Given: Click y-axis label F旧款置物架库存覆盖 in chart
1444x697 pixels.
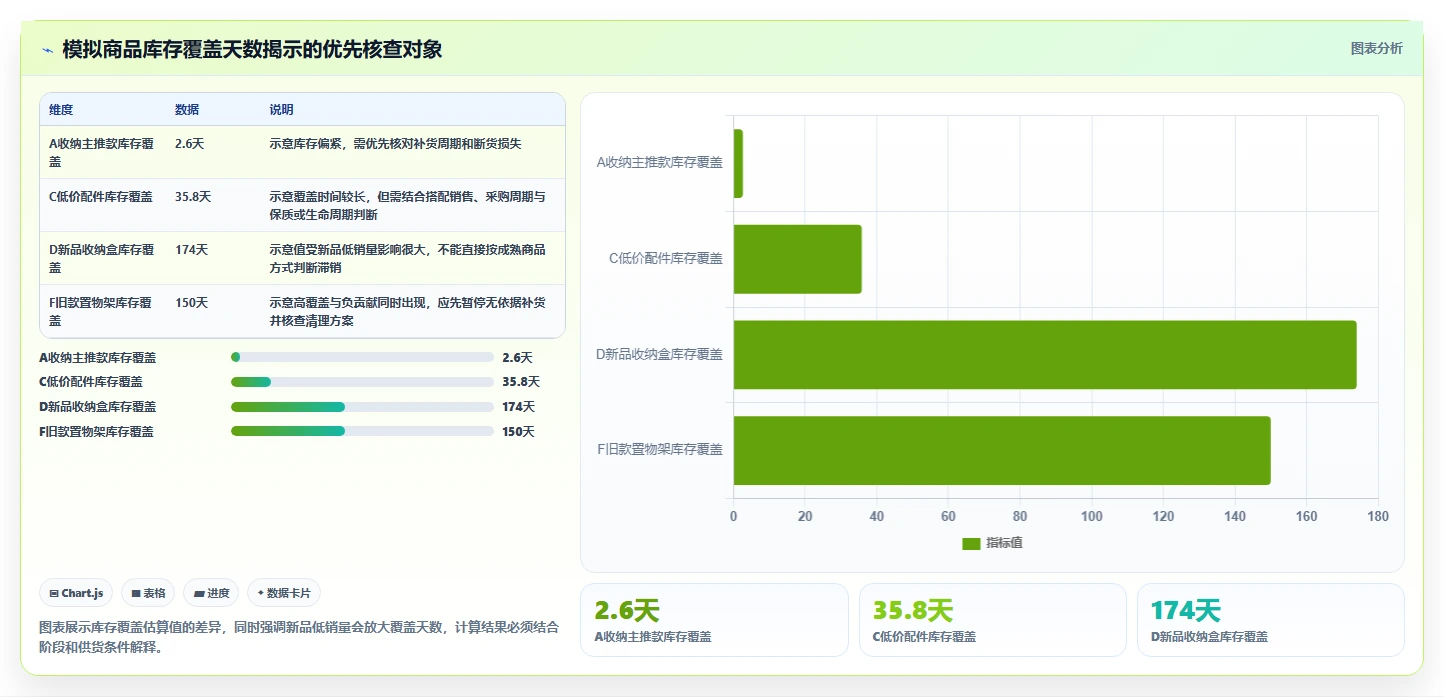Looking at the screenshot, I should pyautogui.click(x=660, y=450).
